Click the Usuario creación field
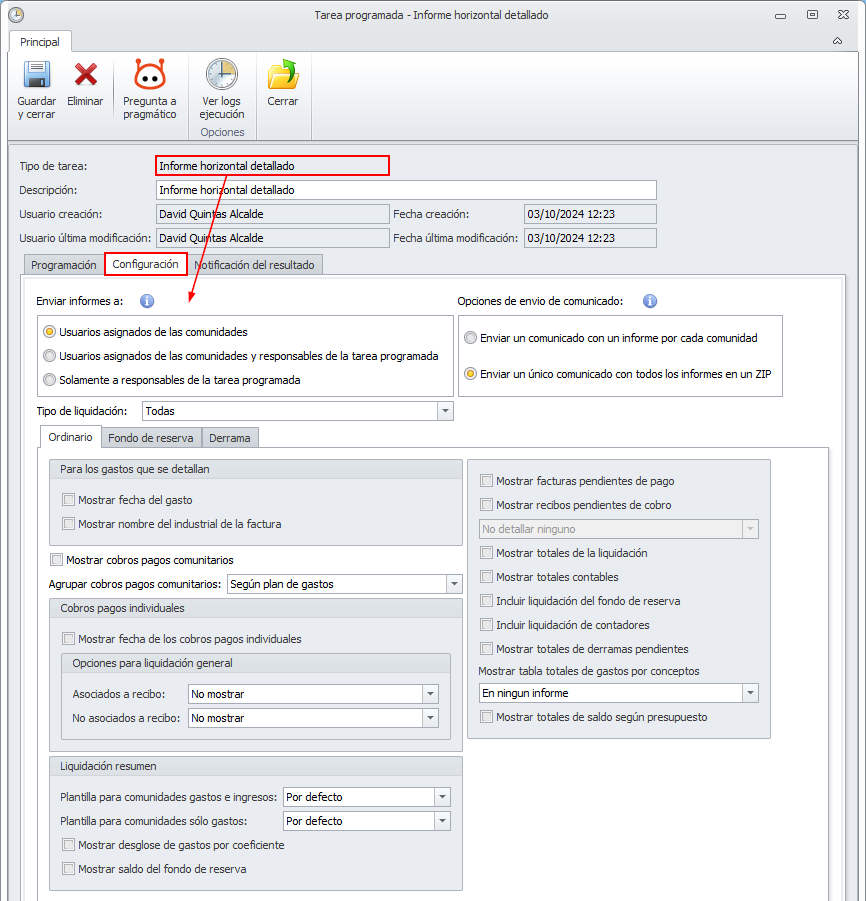866x901 pixels. point(272,214)
